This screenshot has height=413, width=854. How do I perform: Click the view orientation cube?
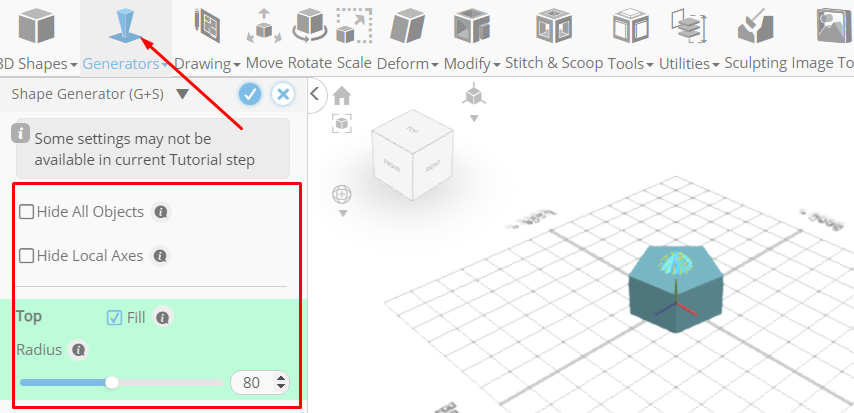click(x=412, y=154)
